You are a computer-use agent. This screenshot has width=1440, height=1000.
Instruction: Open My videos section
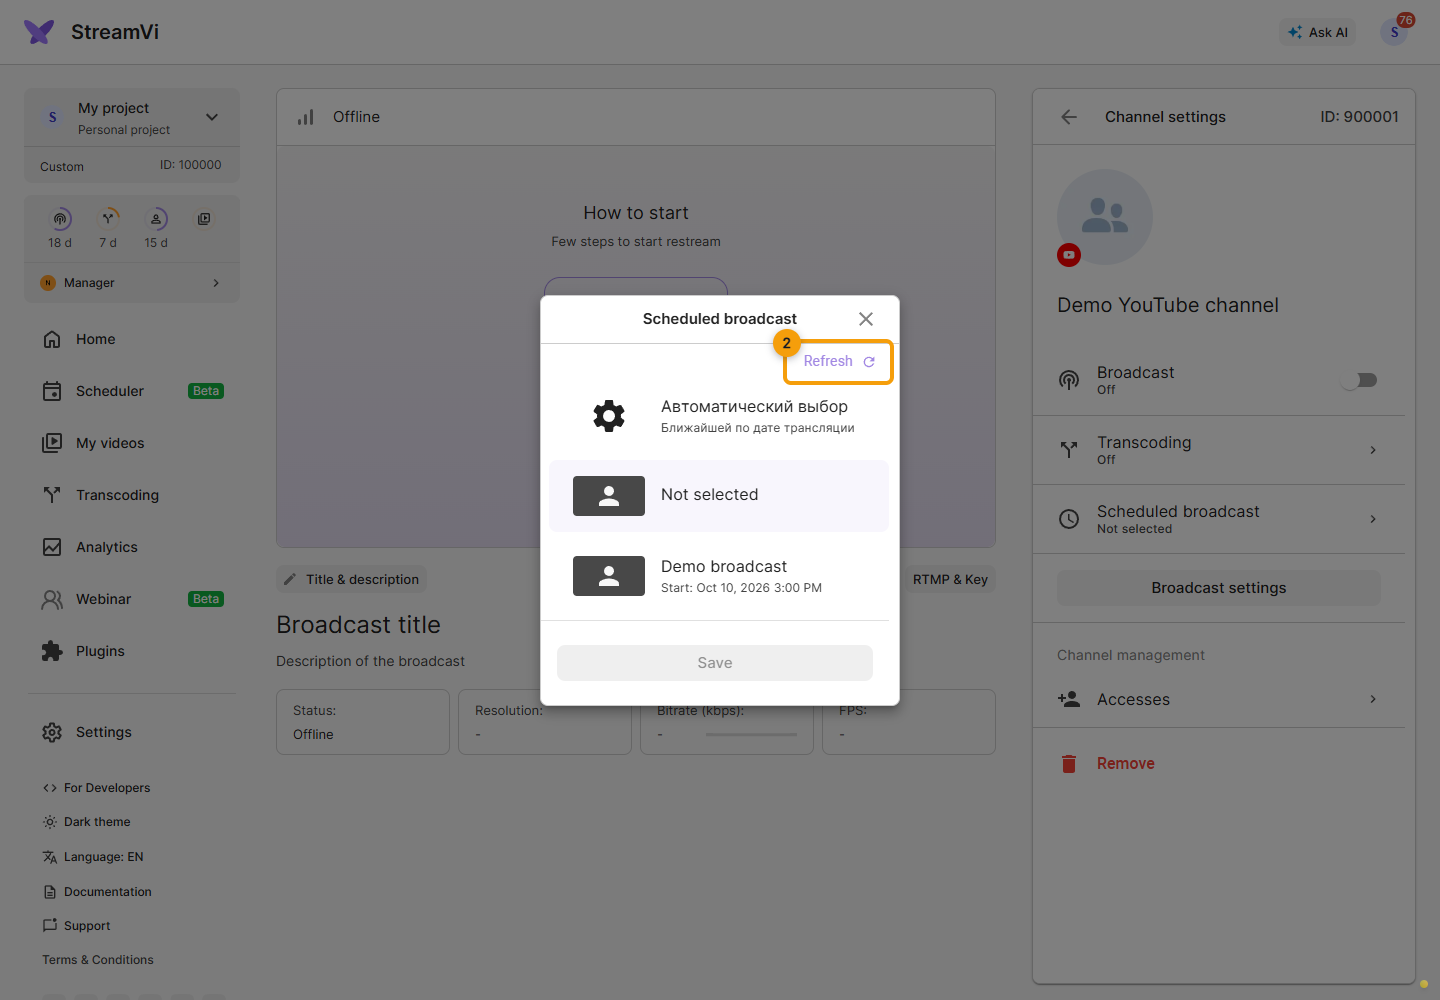point(132,443)
